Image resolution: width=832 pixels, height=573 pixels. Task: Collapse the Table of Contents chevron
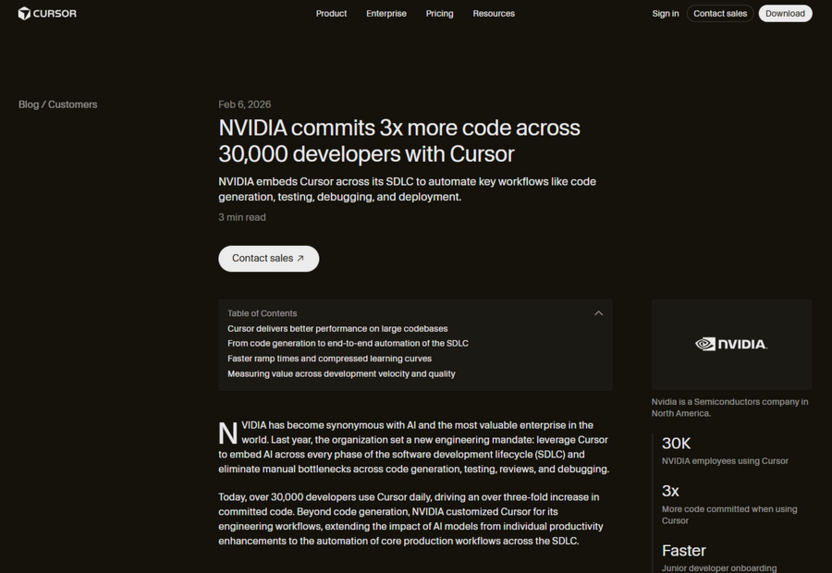599,313
